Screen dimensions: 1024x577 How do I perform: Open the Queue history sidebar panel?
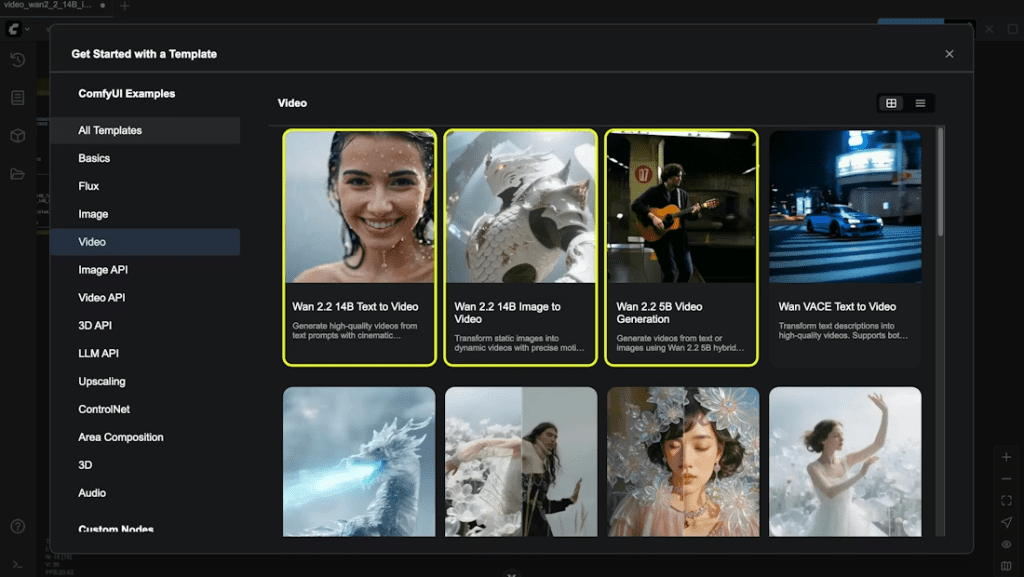tap(17, 60)
